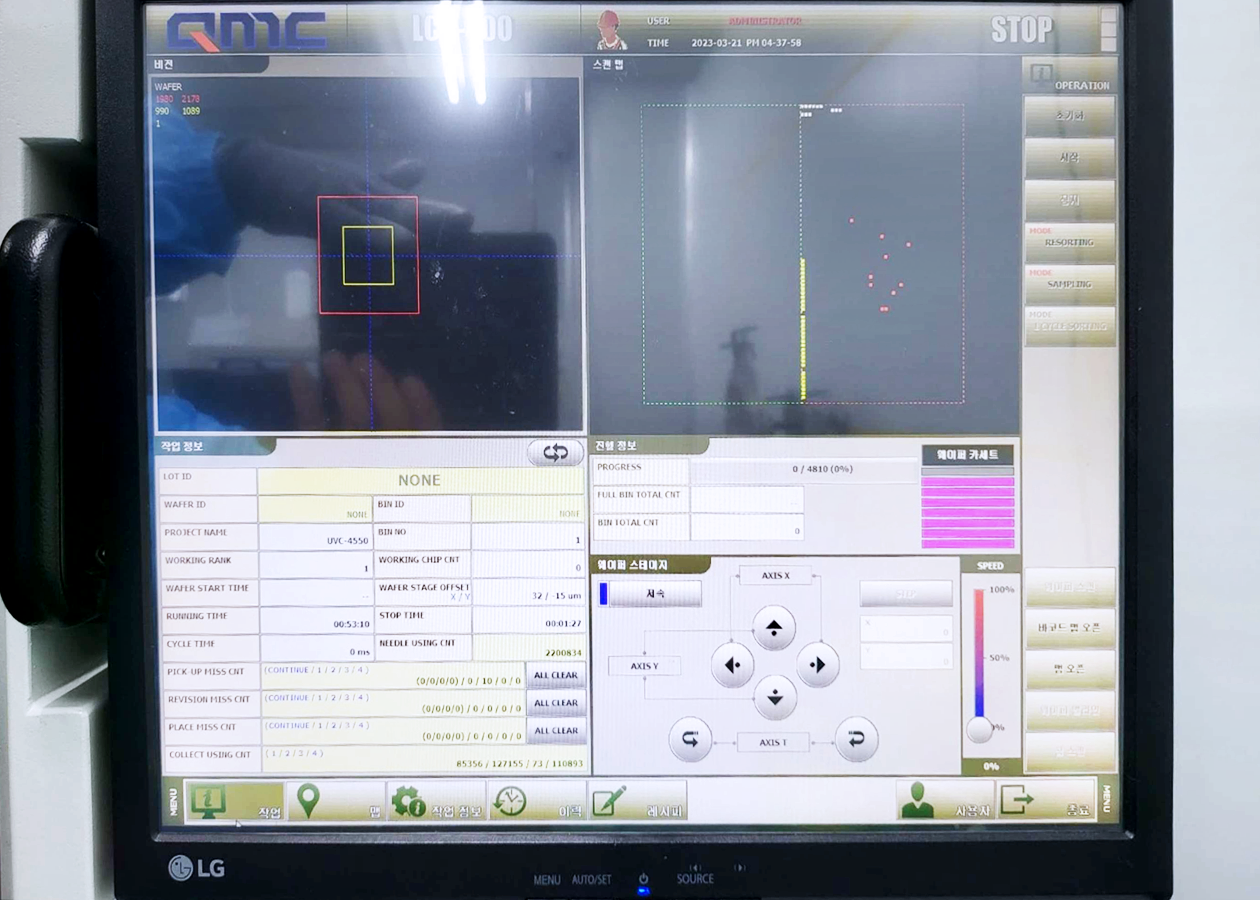The width and height of the screenshot is (1260, 900).
Task: Clear the PICK-UP MISS CNT with ALL CLEAR
Action: coord(555,675)
